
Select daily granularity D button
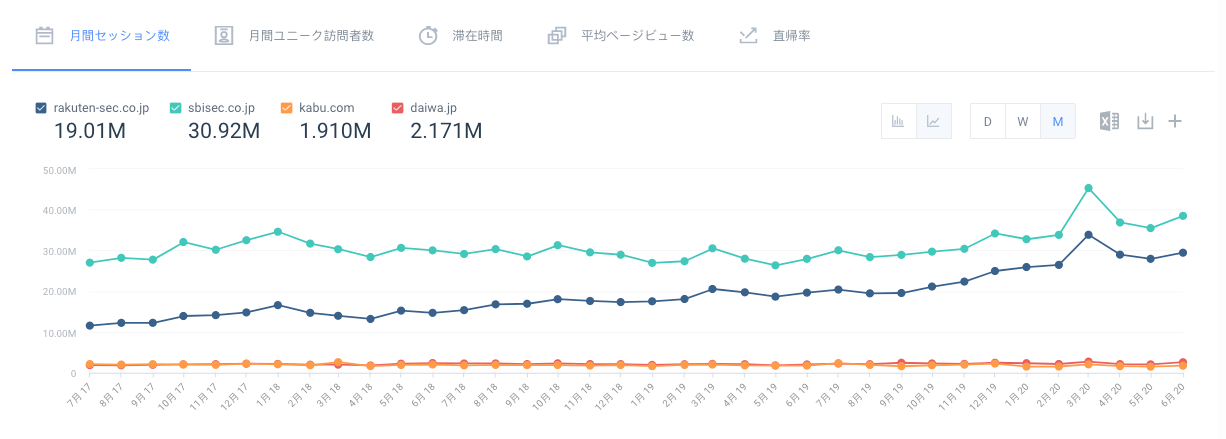987,121
